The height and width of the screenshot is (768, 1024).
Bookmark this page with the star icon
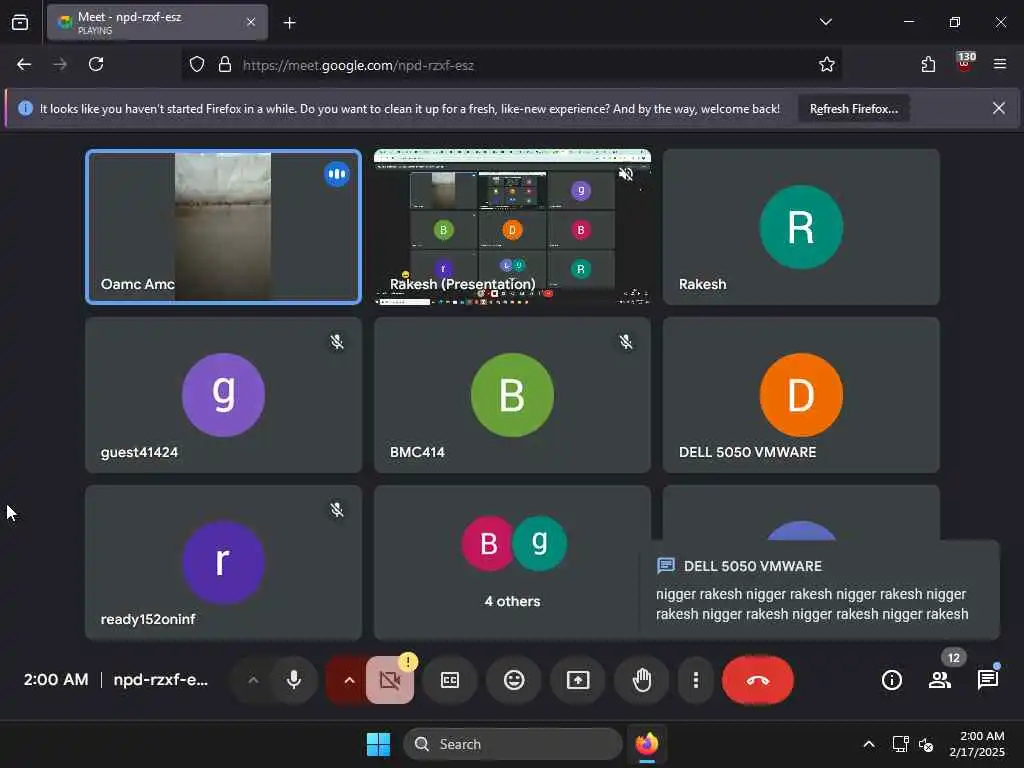coord(827,64)
